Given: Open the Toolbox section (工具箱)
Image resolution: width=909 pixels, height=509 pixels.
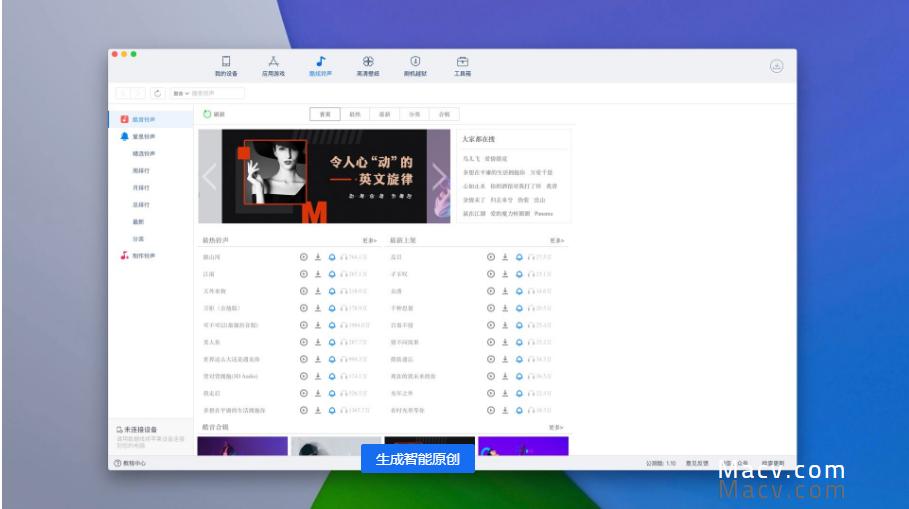Looking at the screenshot, I should coord(462,66).
